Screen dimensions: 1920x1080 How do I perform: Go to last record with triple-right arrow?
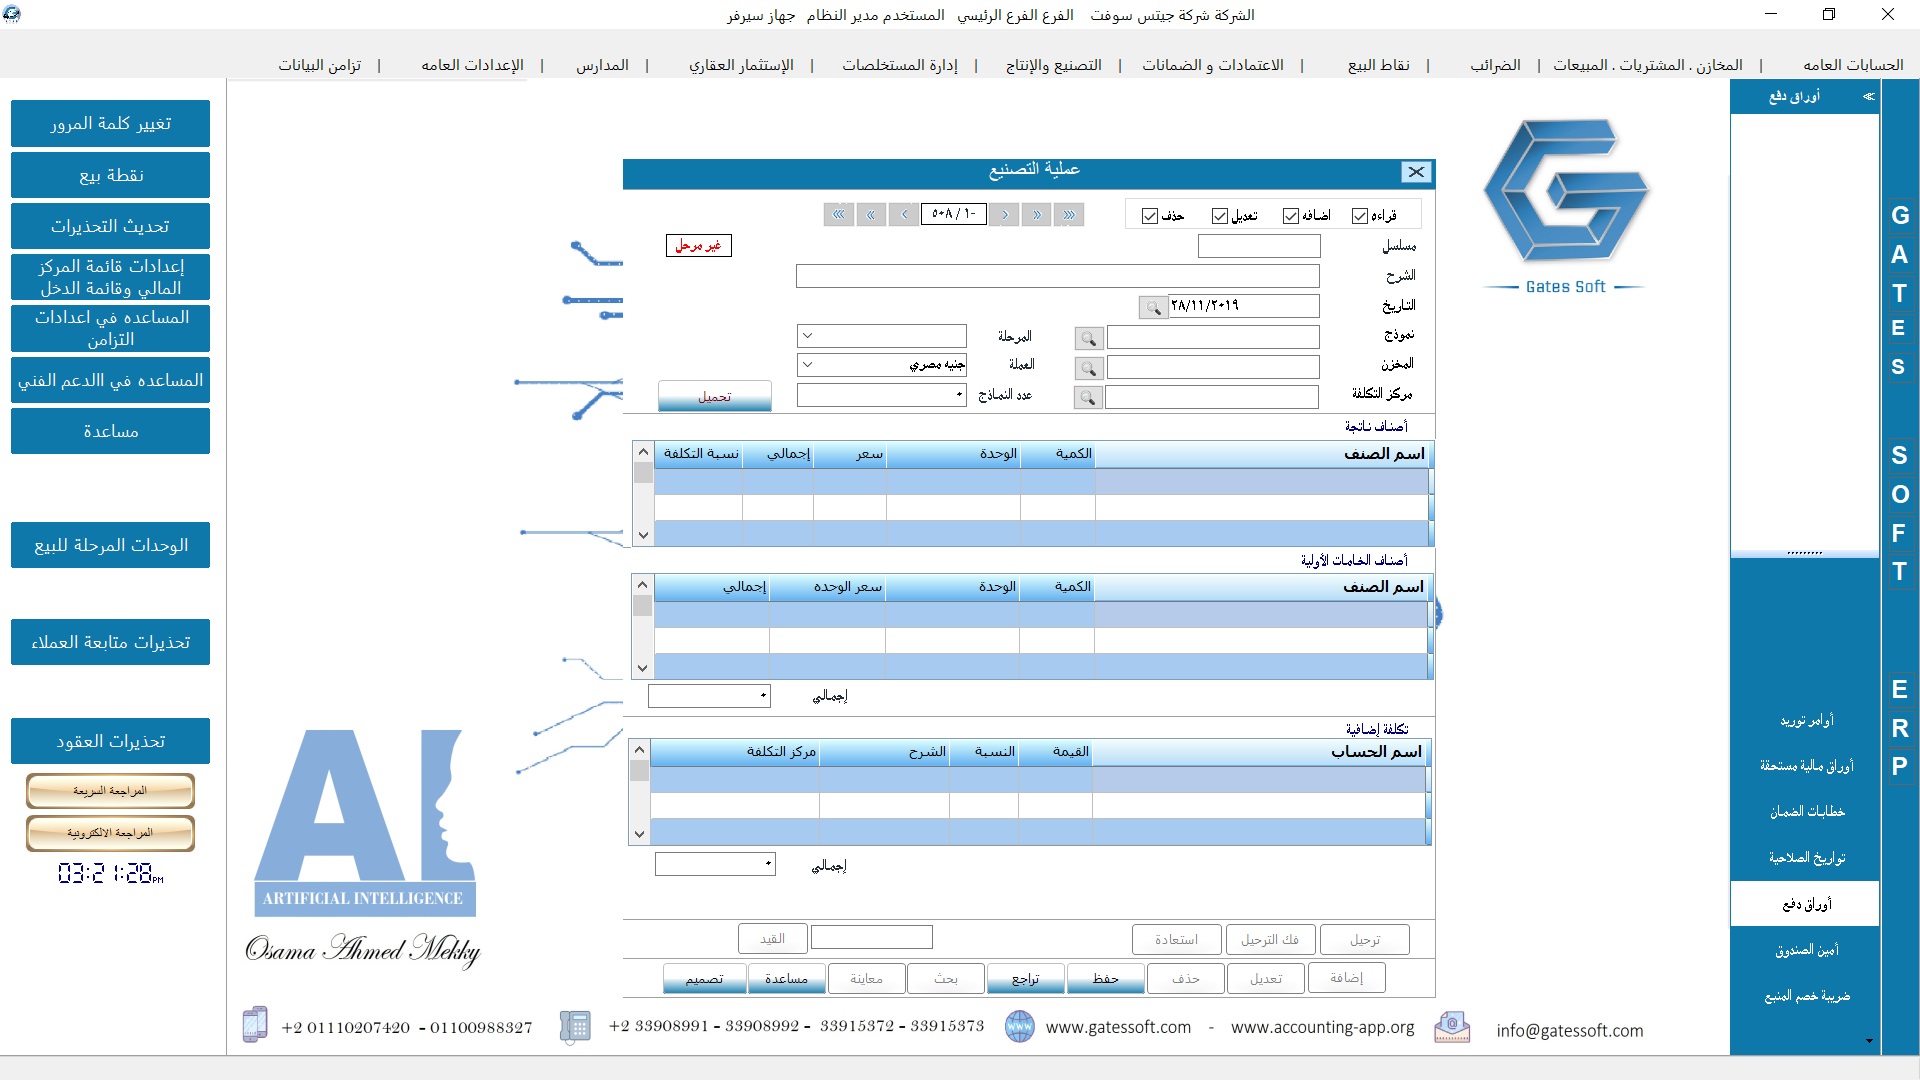pyautogui.click(x=1069, y=214)
